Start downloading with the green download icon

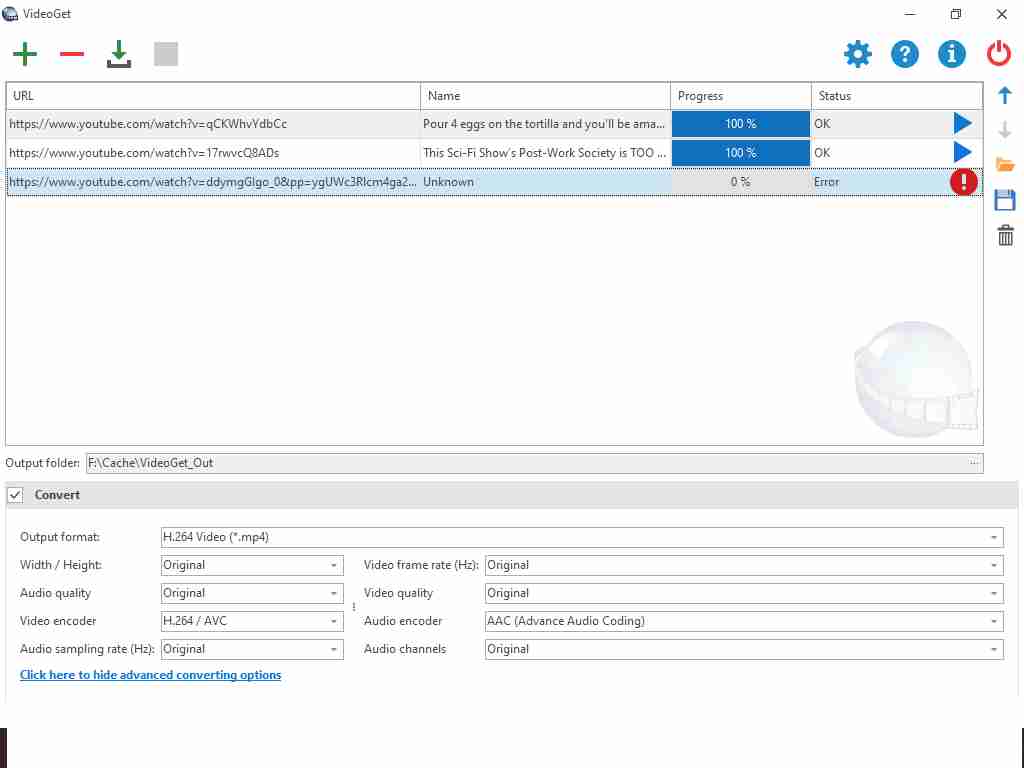(x=119, y=54)
